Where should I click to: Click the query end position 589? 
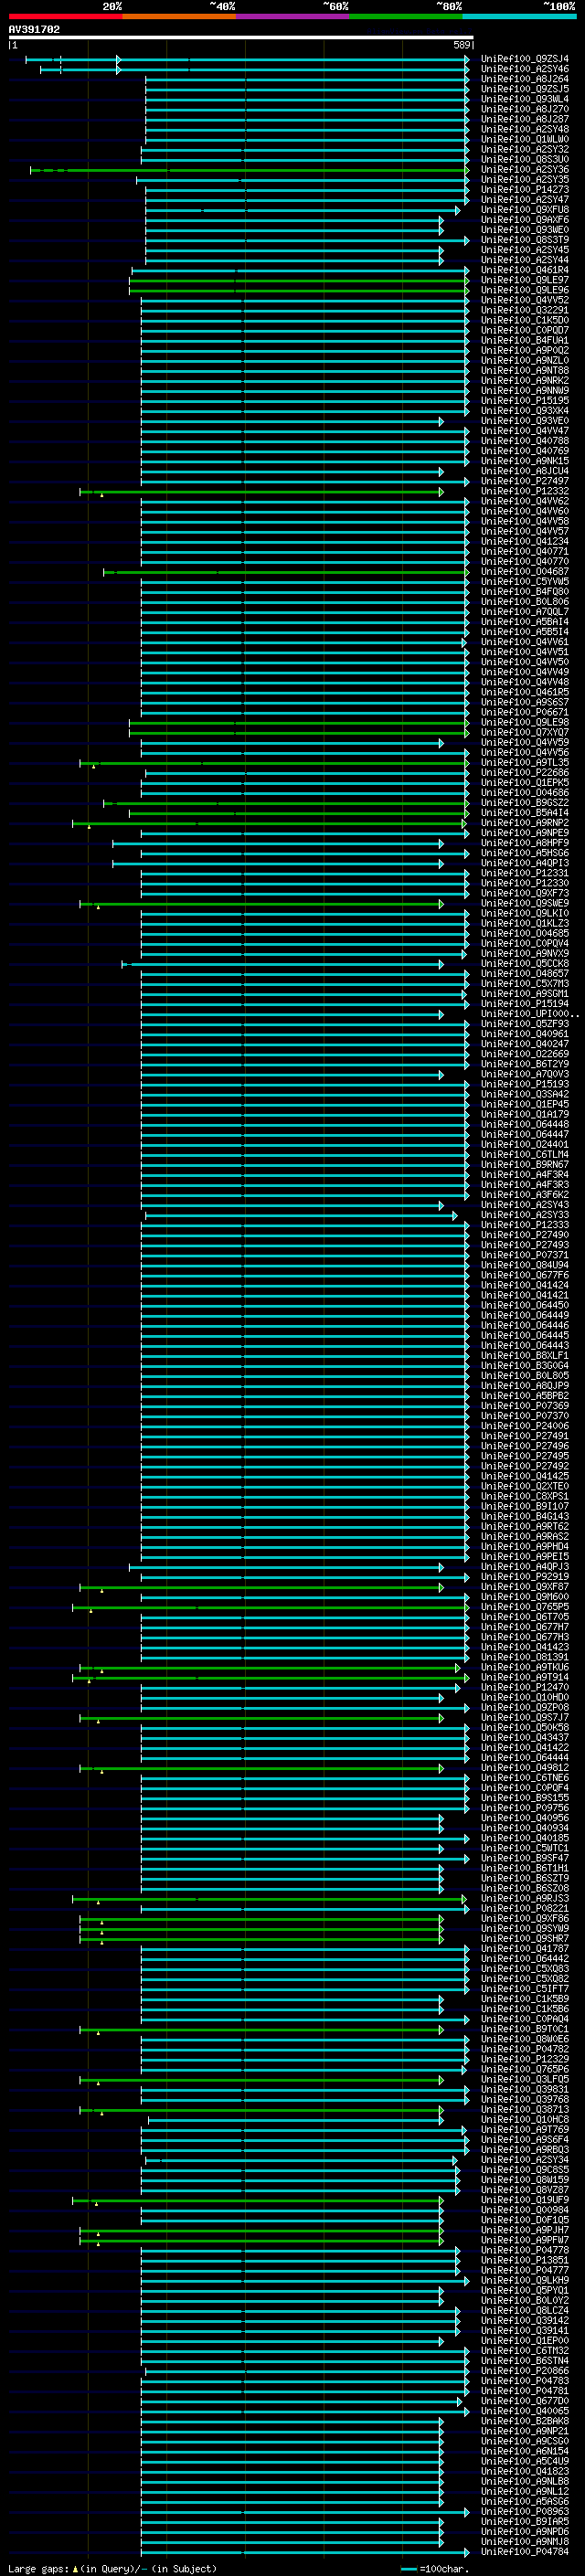(461, 46)
